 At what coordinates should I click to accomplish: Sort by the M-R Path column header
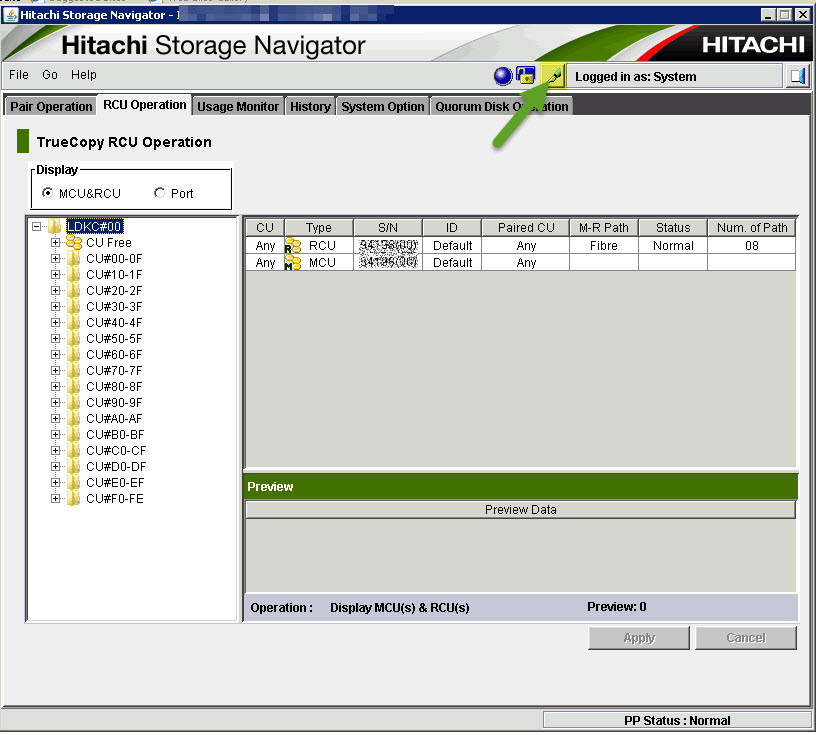click(604, 227)
